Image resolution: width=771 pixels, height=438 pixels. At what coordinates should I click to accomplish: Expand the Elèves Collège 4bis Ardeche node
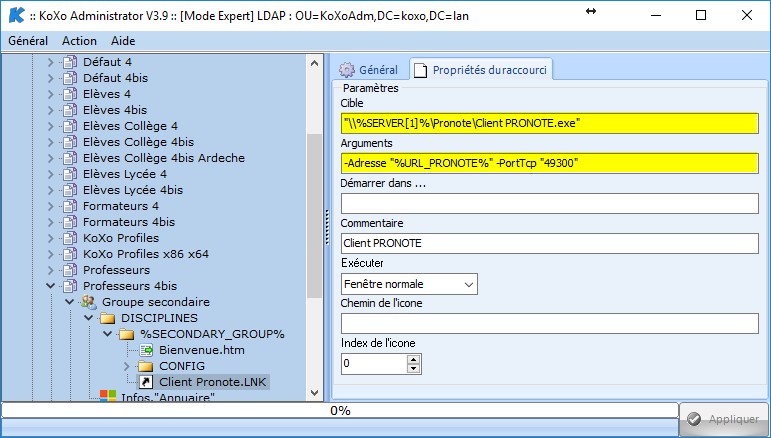50,158
